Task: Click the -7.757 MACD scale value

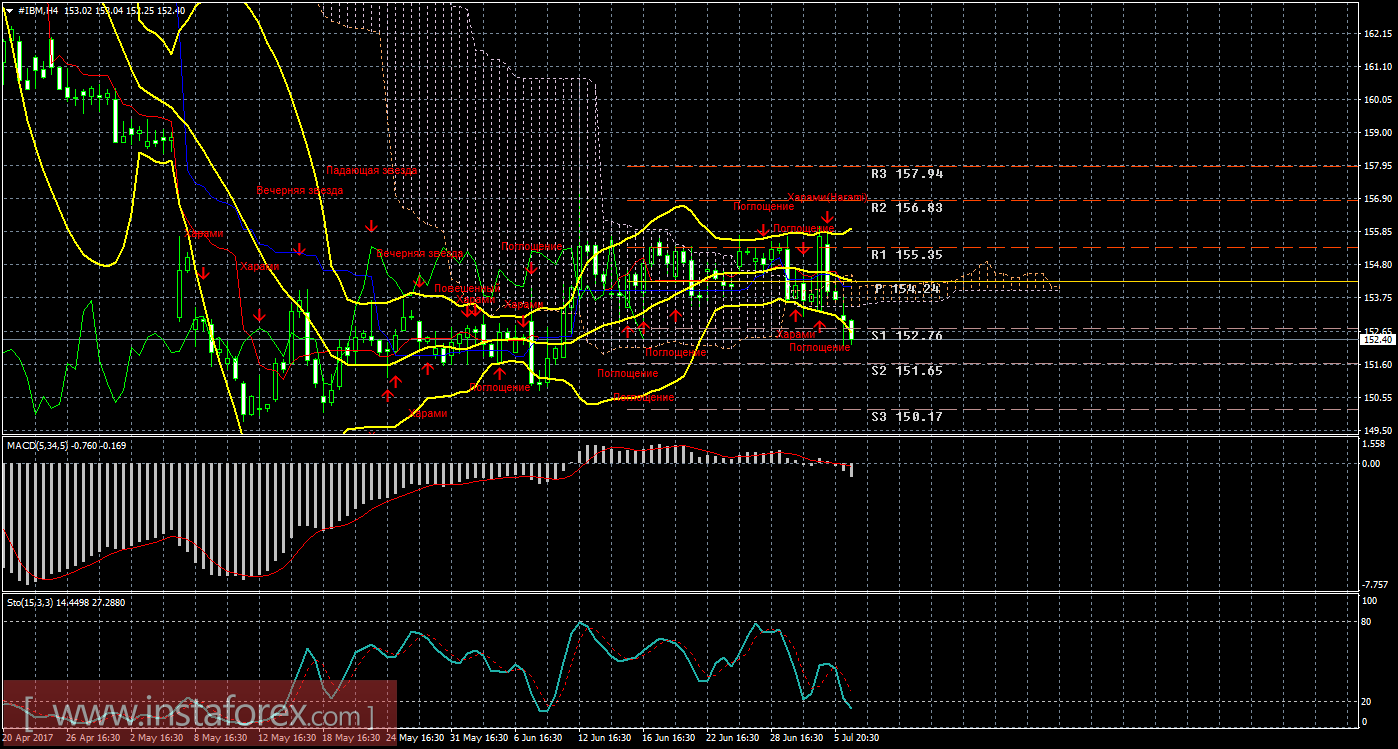Action: [1376, 584]
